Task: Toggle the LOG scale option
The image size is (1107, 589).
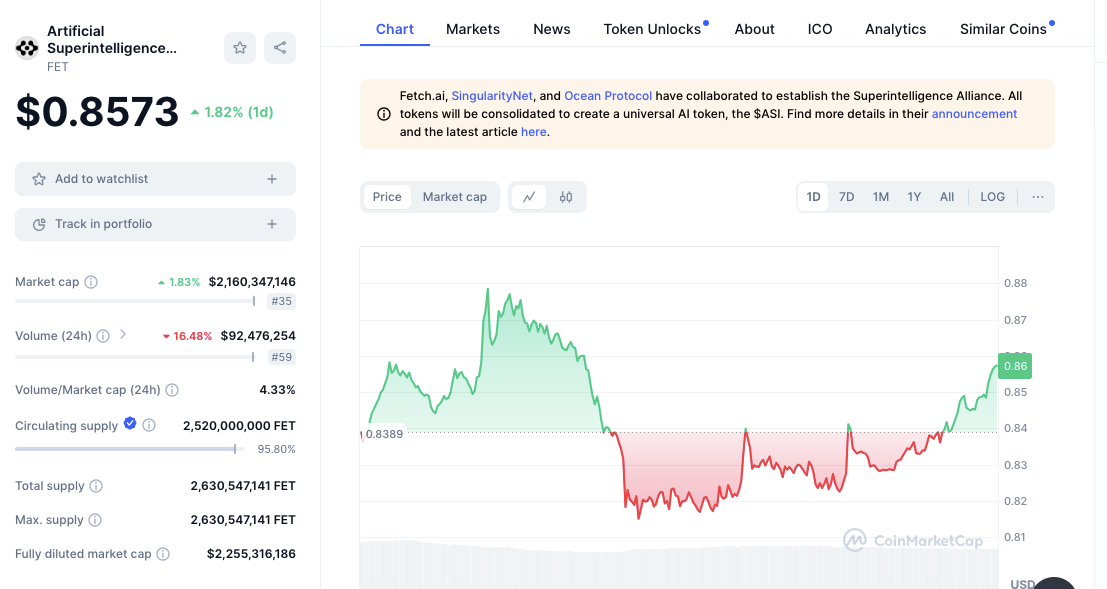Action: tap(992, 197)
